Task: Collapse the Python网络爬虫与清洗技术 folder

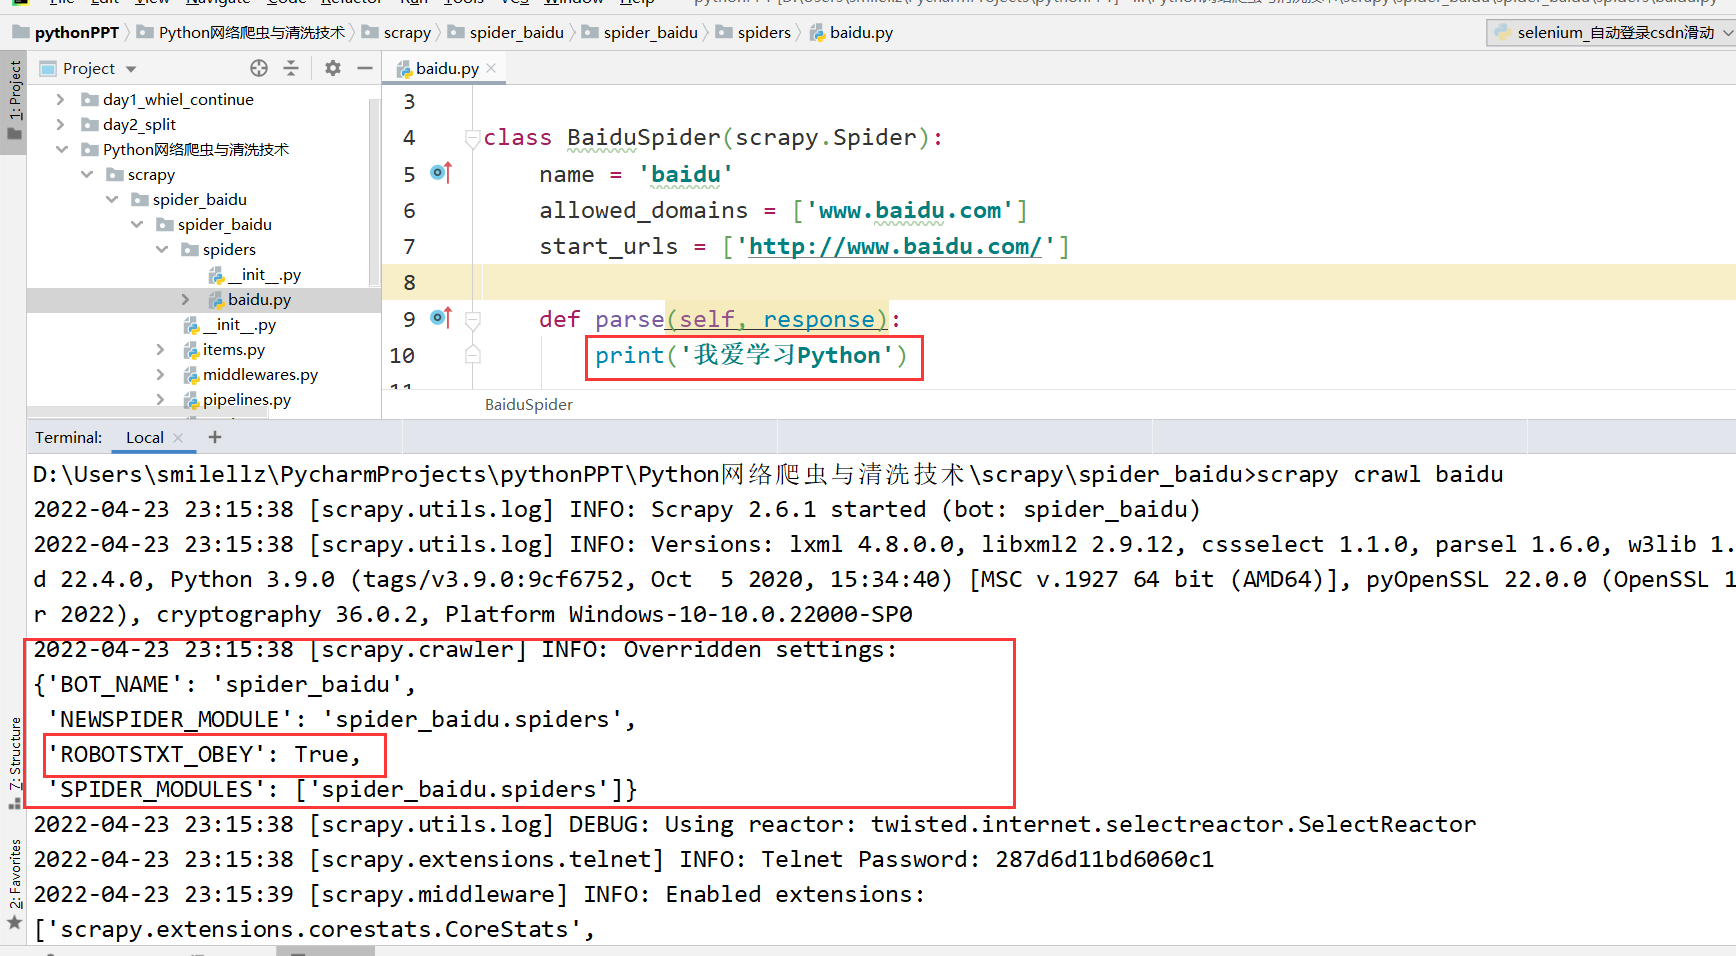Action: tap(61, 149)
